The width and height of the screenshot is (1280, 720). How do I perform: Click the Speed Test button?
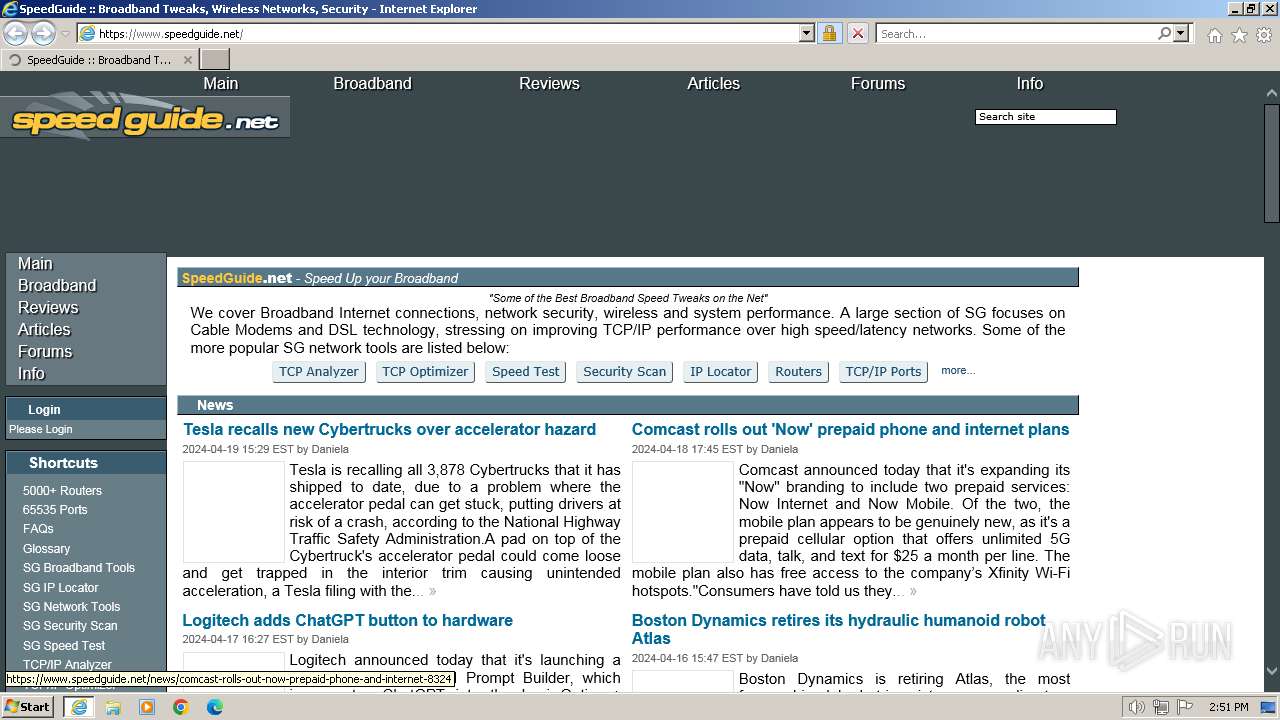pos(526,372)
